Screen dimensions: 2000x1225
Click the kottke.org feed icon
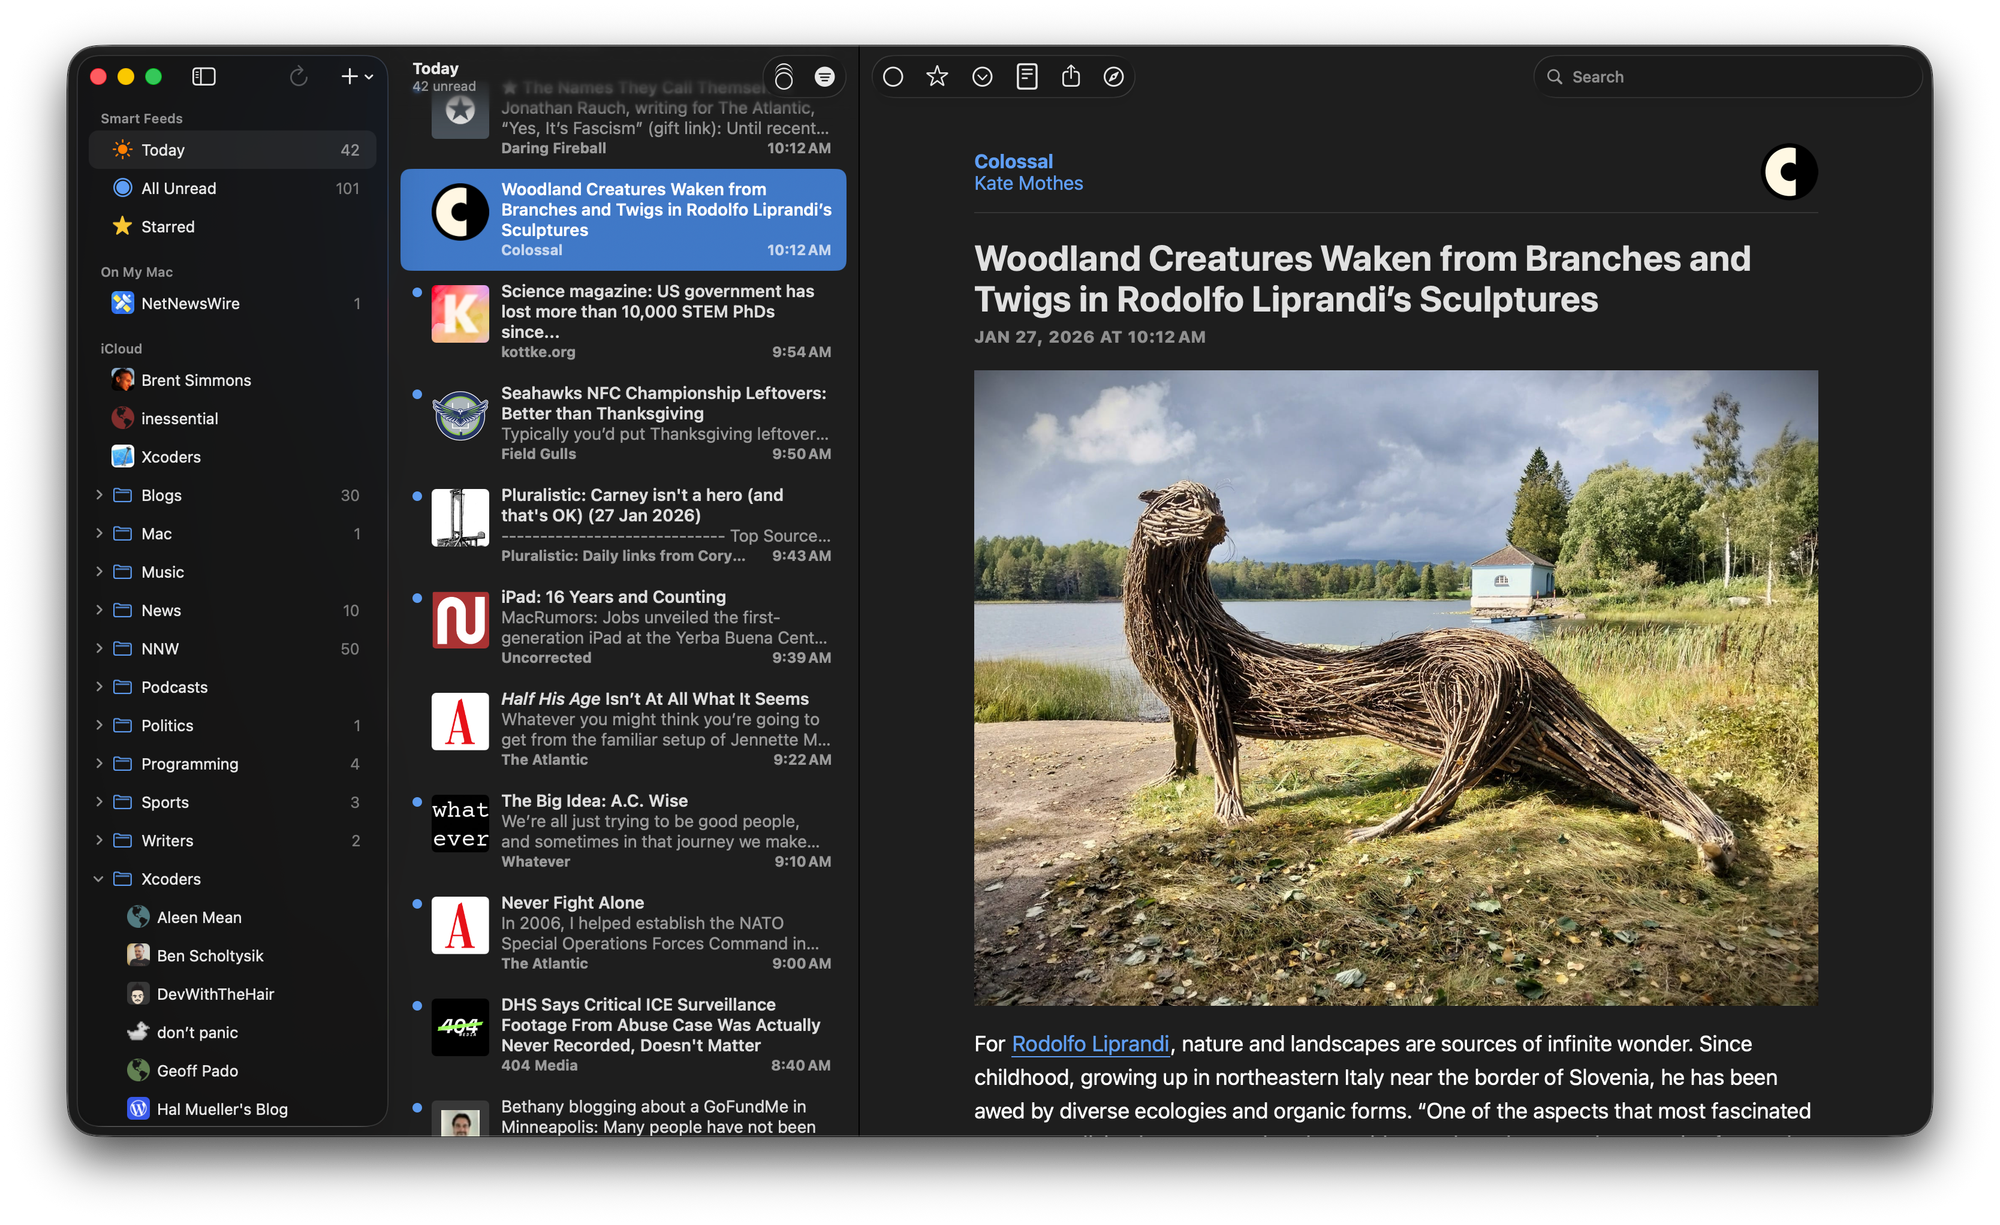[460, 313]
